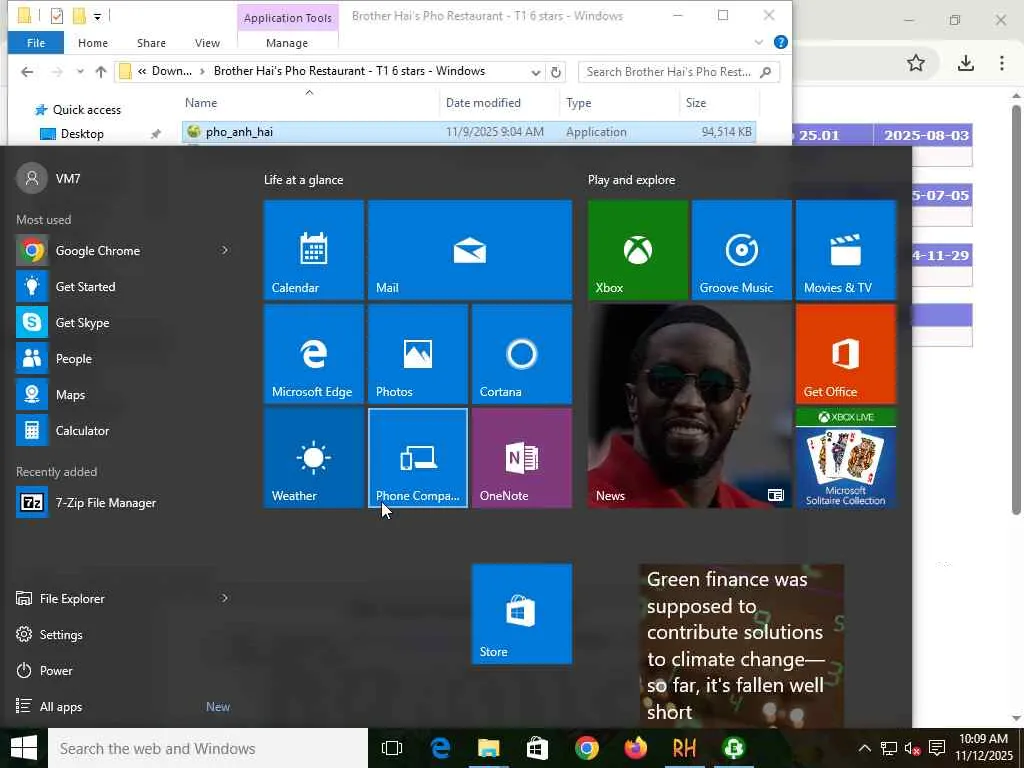Image resolution: width=1024 pixels, height=768 pixels.
Task: Open Maps app from Most used
Action: 70,395
